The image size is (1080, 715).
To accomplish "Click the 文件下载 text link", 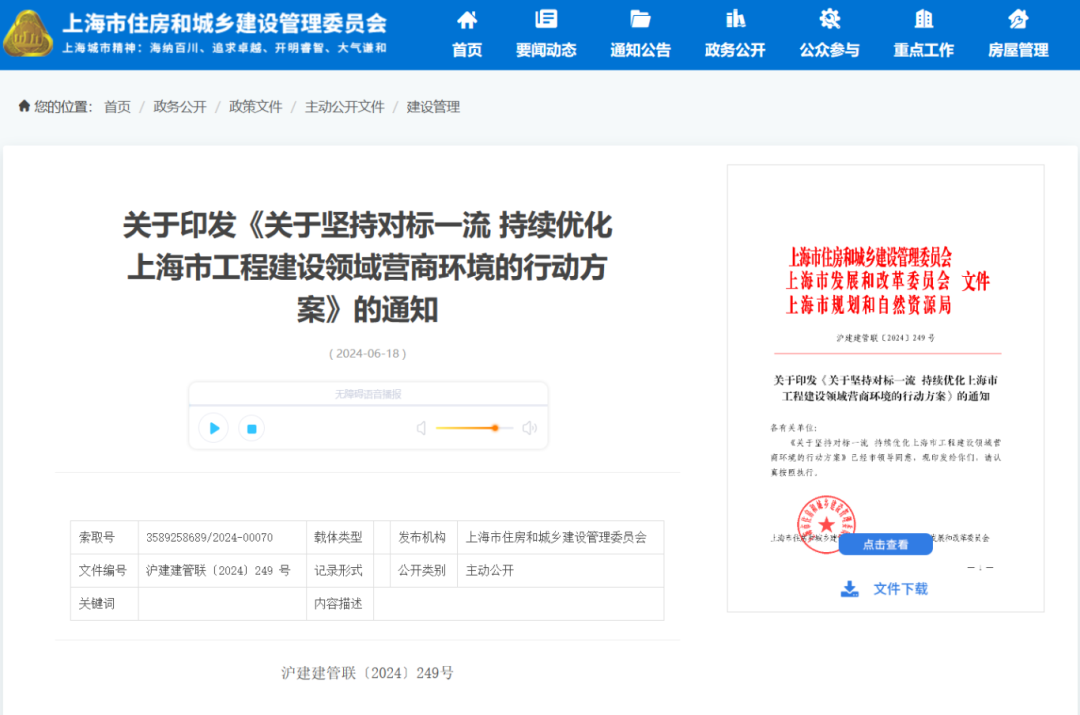I will 900,589.
